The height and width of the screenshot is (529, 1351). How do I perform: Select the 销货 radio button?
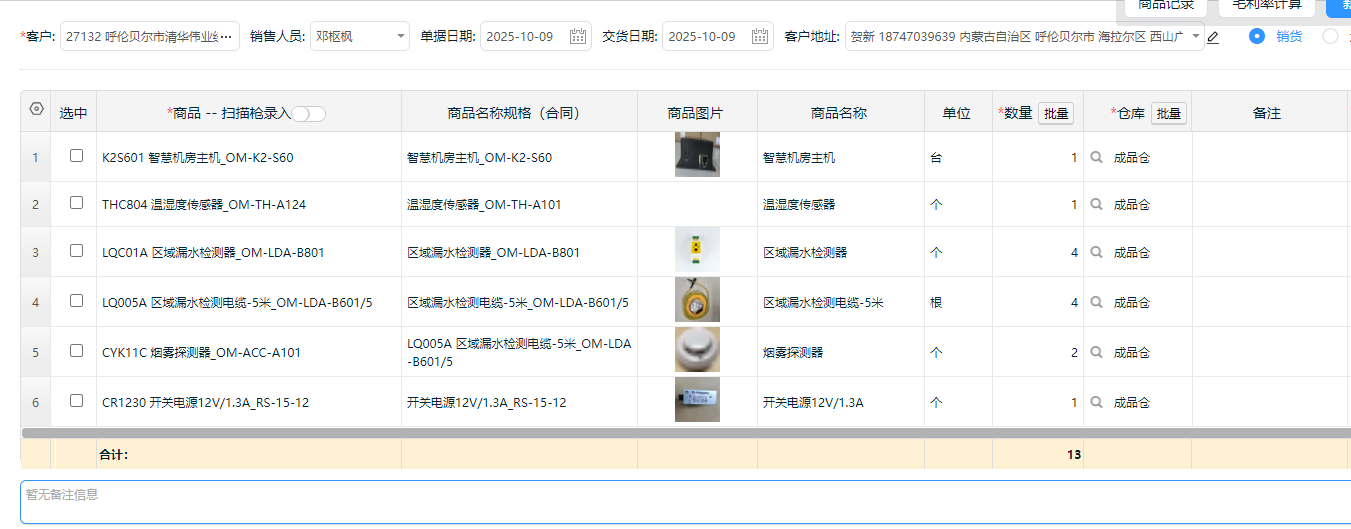(x=1257, y=36)
